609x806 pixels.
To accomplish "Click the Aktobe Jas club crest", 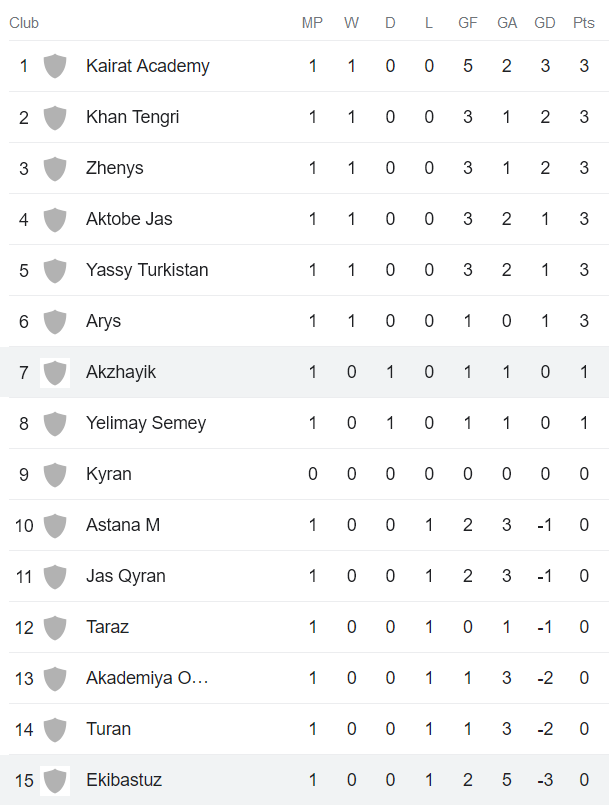I will [55, 219].
